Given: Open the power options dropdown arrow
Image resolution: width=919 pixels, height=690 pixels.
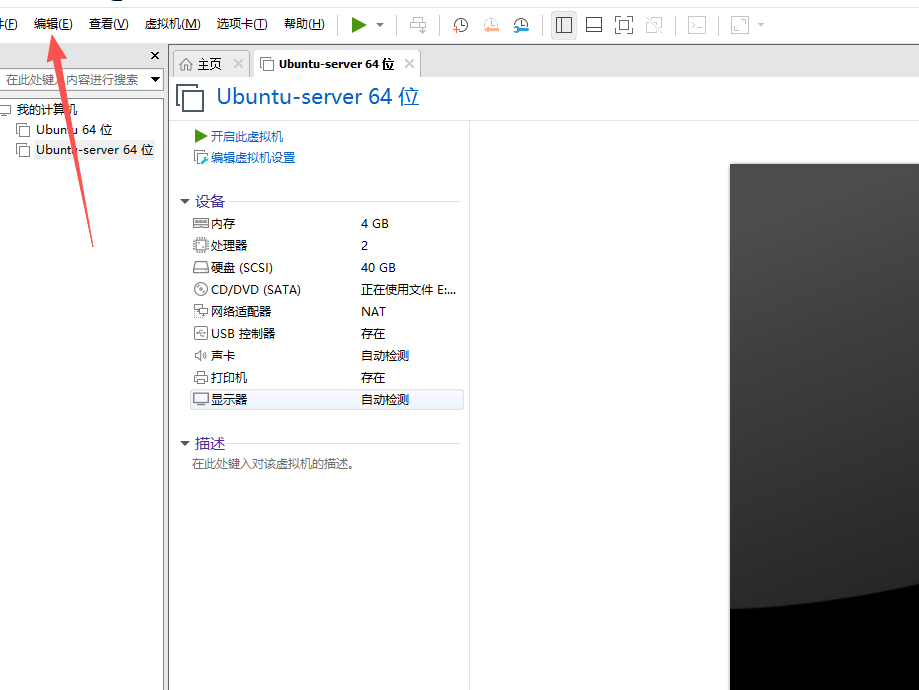Looking at the screenshot, I should 380,25.
